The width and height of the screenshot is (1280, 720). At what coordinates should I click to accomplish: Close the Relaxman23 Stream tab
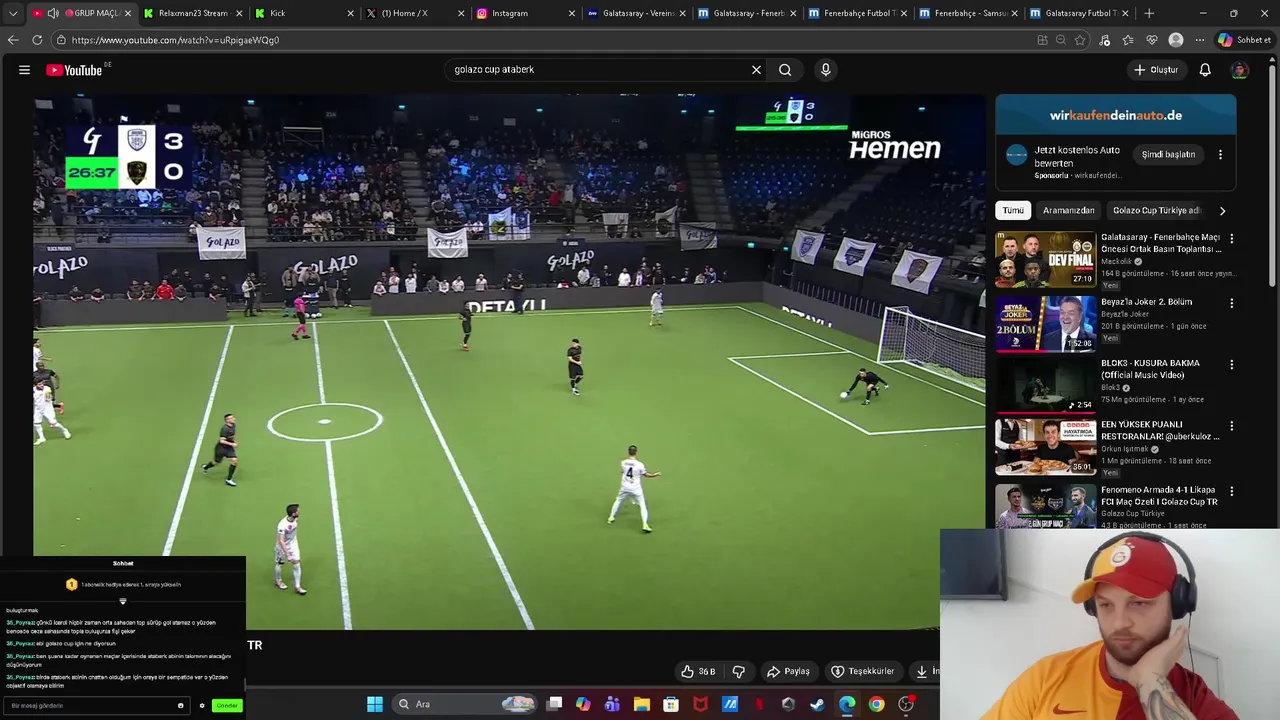point(240,13)
